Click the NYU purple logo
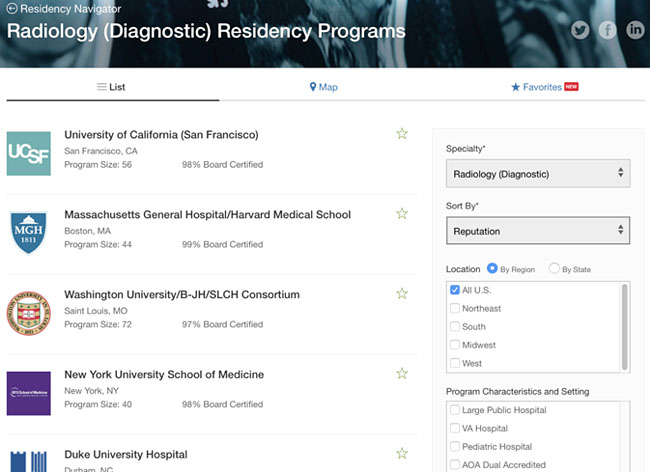650x472 pixels. 29,393
